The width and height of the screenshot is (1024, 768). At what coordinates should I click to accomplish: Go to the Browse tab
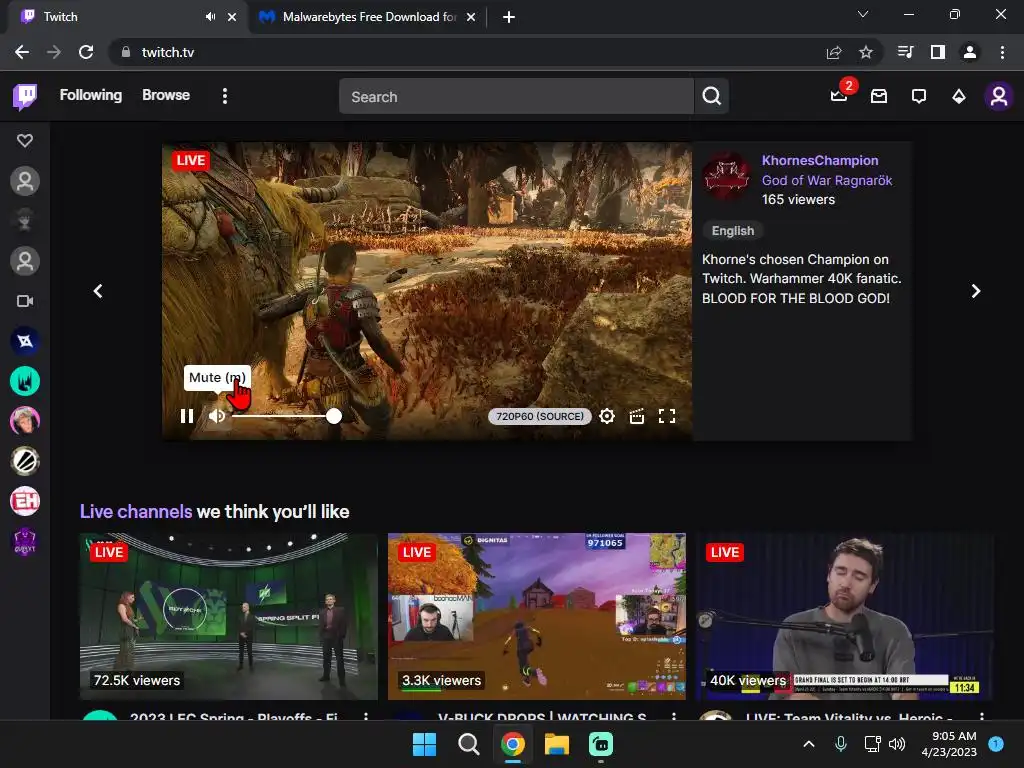point(166,95)
